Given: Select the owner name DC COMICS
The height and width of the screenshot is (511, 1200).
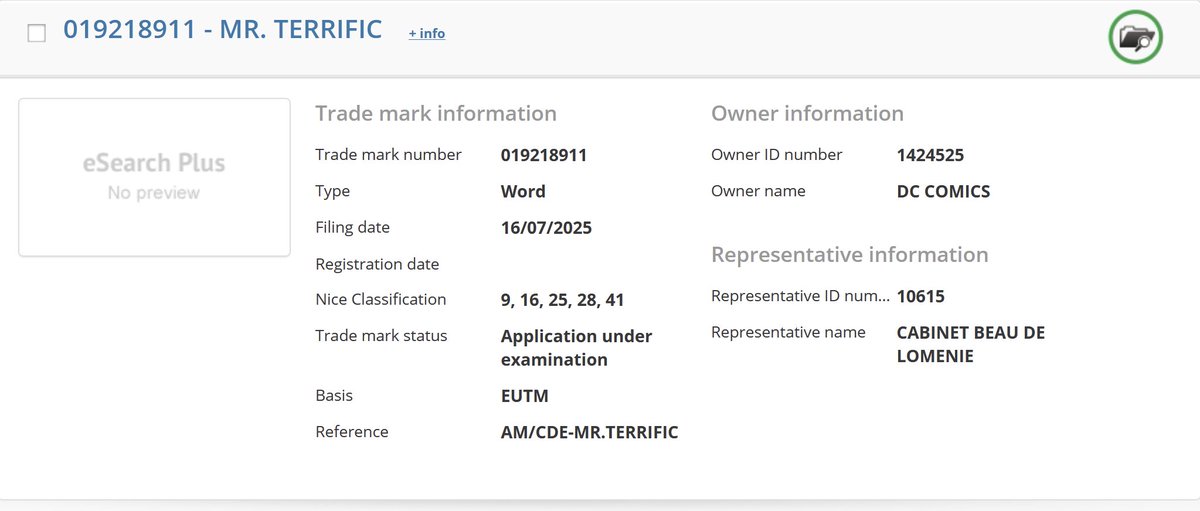Looking at the screenshot, I should click(943, 191).
